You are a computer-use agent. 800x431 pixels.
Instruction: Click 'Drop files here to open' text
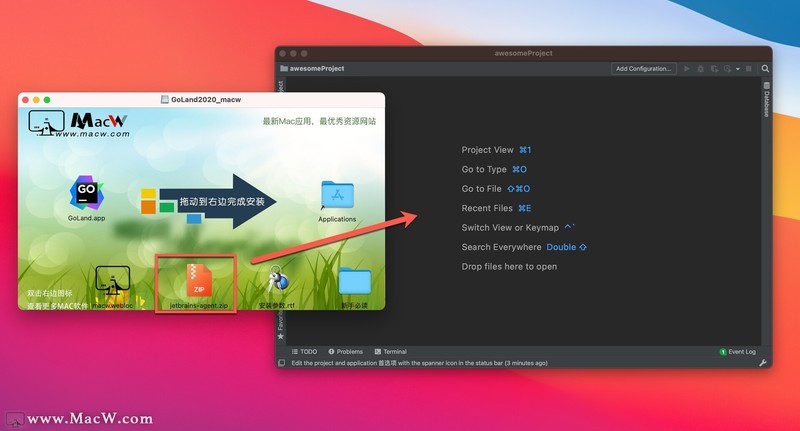(509, 266)
